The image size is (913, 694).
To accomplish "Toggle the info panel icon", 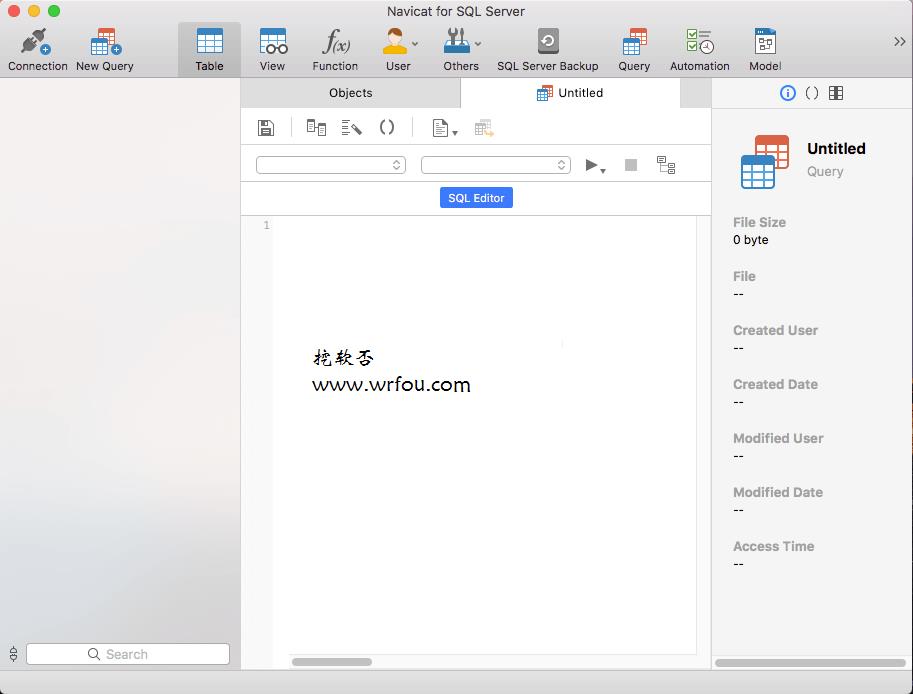I will click(x=787, y=93).
